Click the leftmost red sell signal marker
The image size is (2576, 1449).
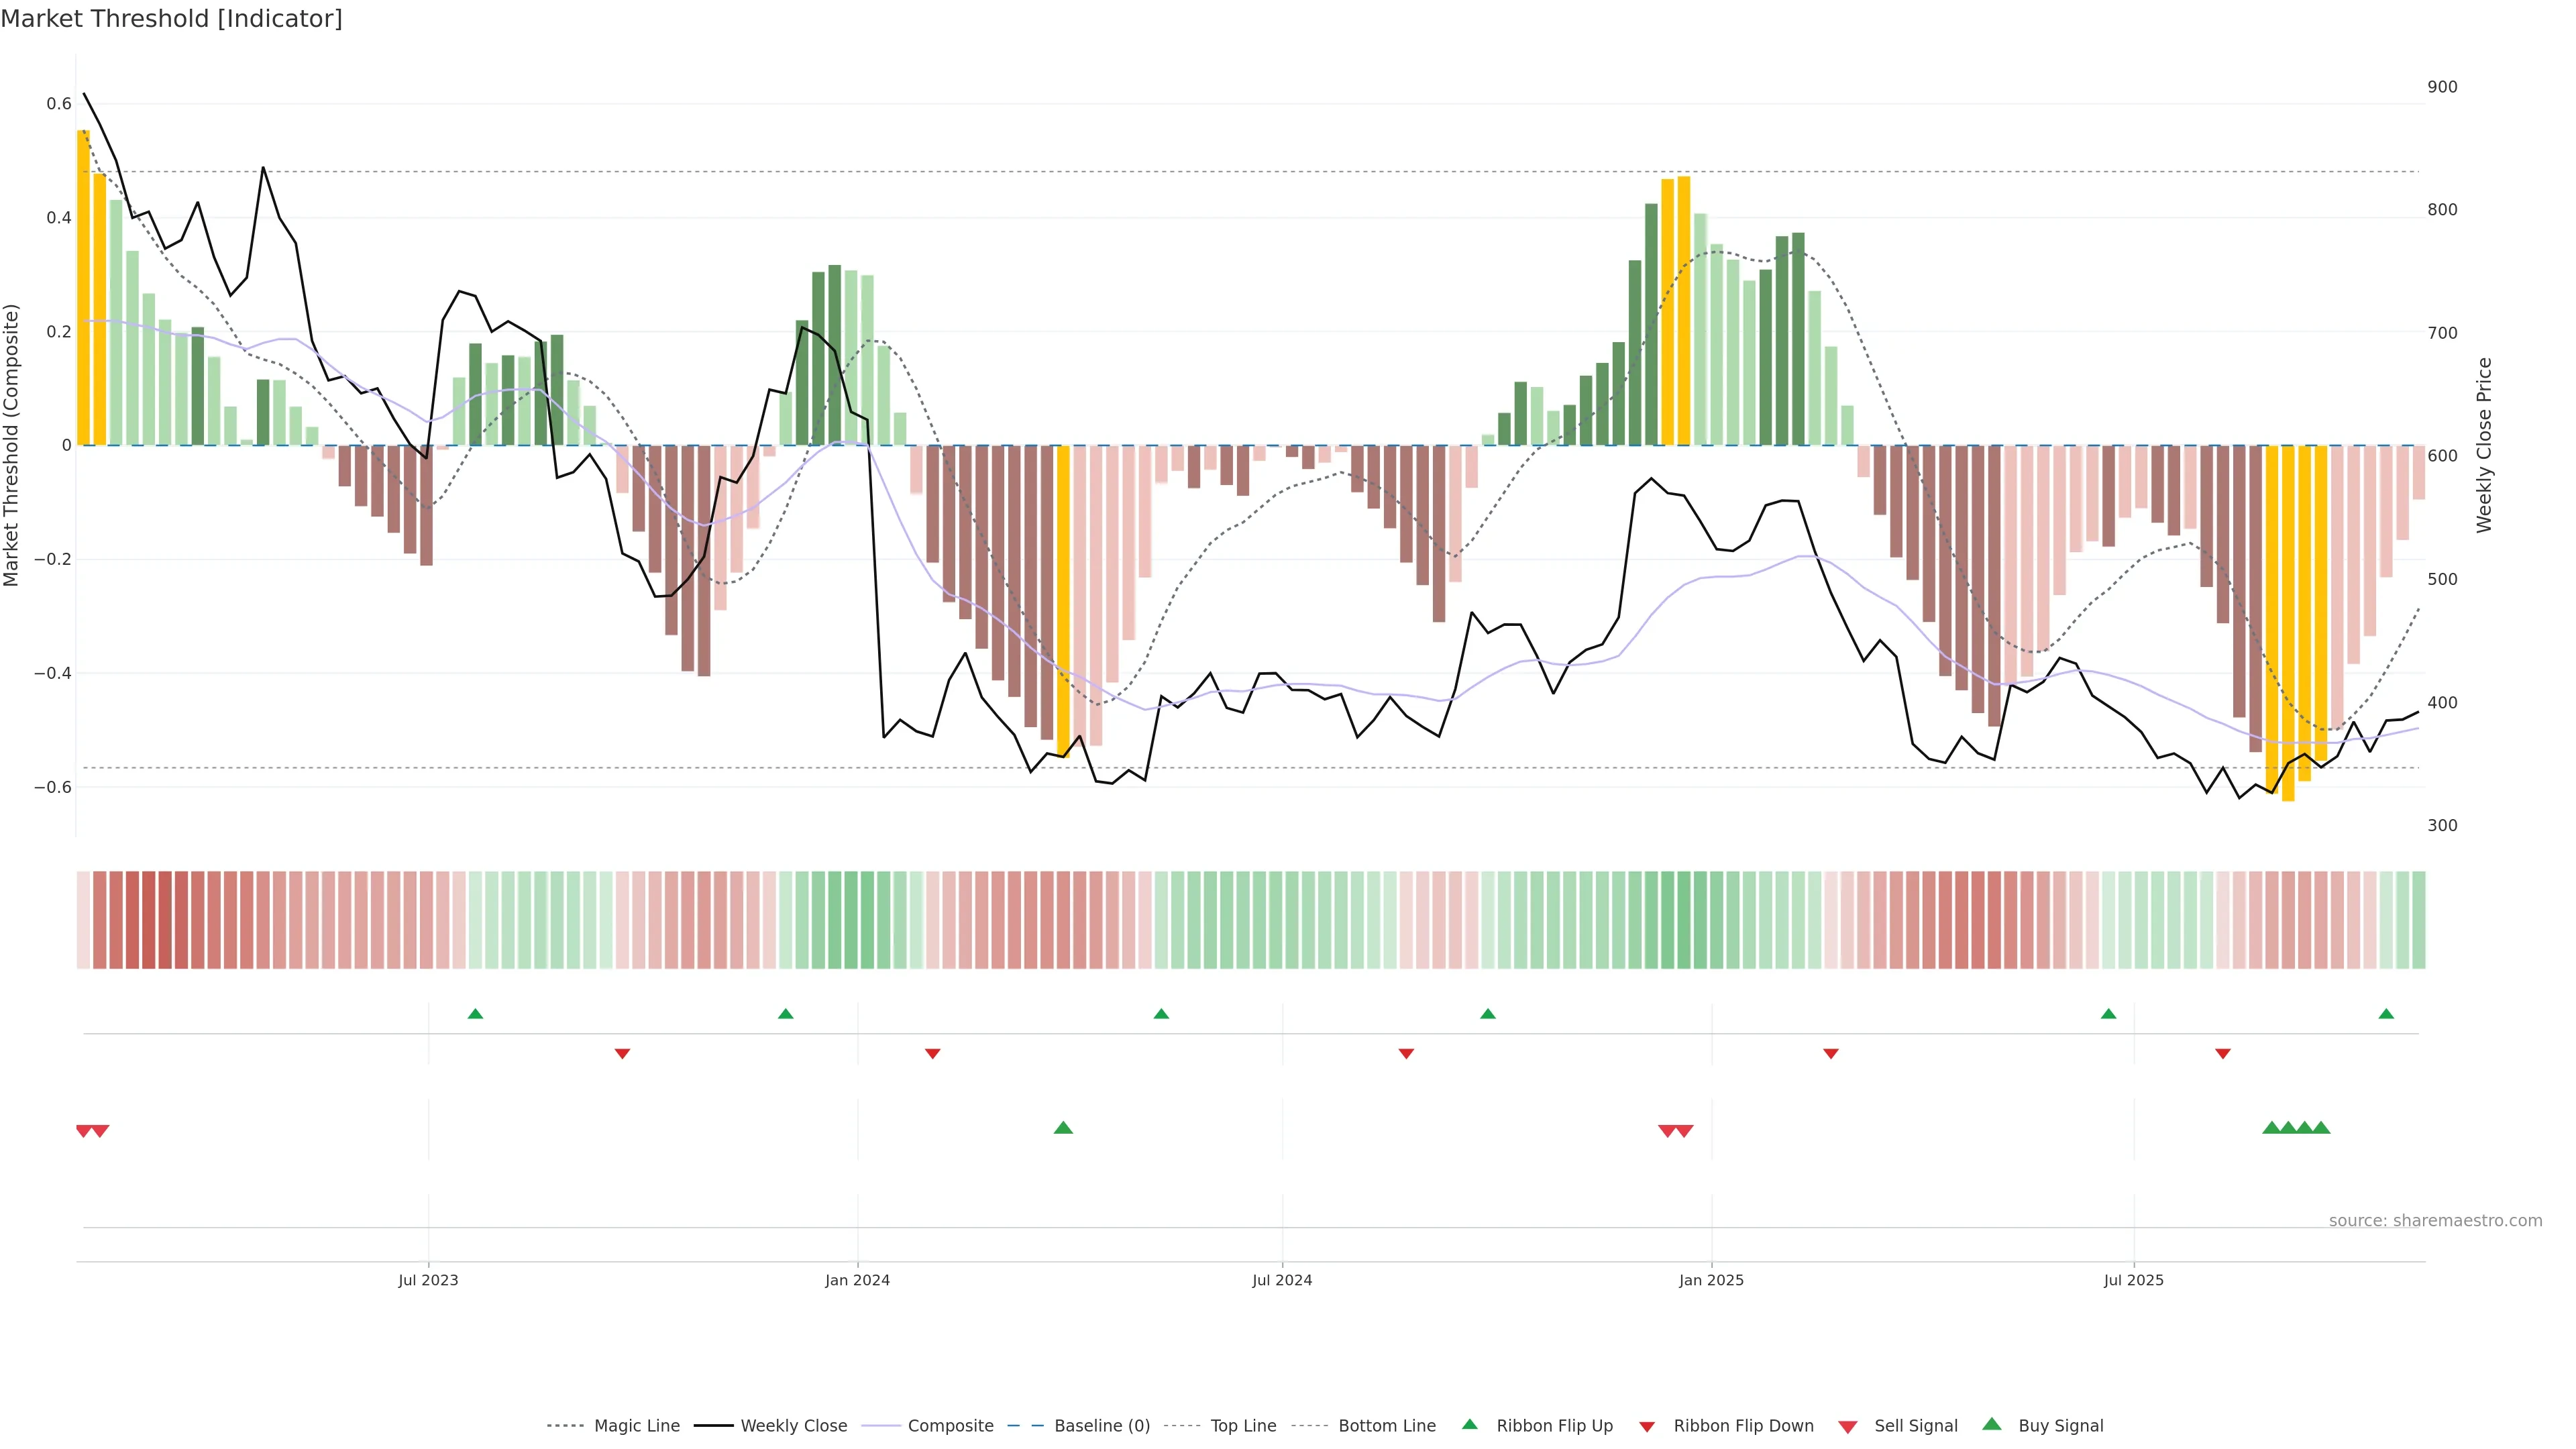[x=84, y=1131]
